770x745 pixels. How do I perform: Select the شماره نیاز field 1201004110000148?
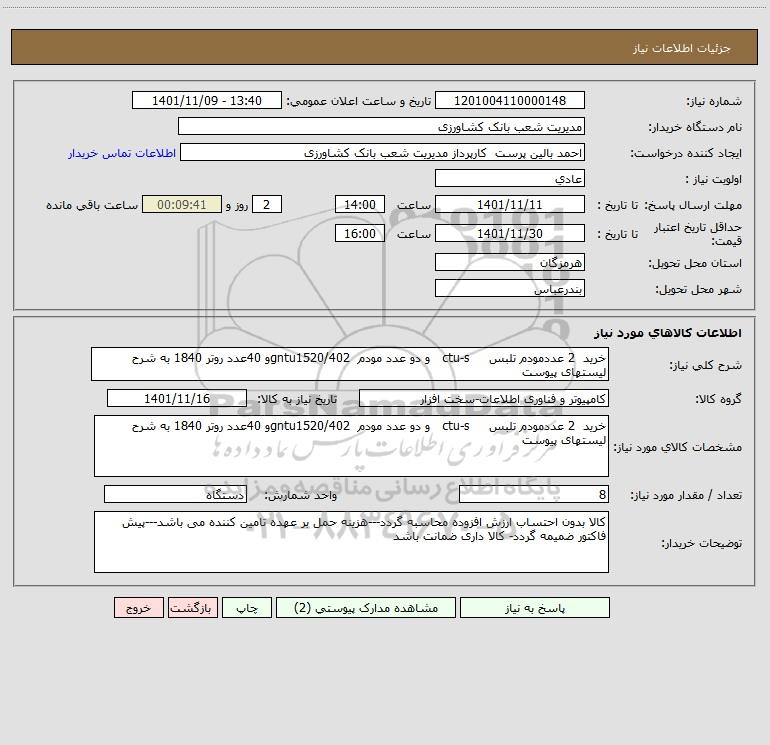pos(510,100)
